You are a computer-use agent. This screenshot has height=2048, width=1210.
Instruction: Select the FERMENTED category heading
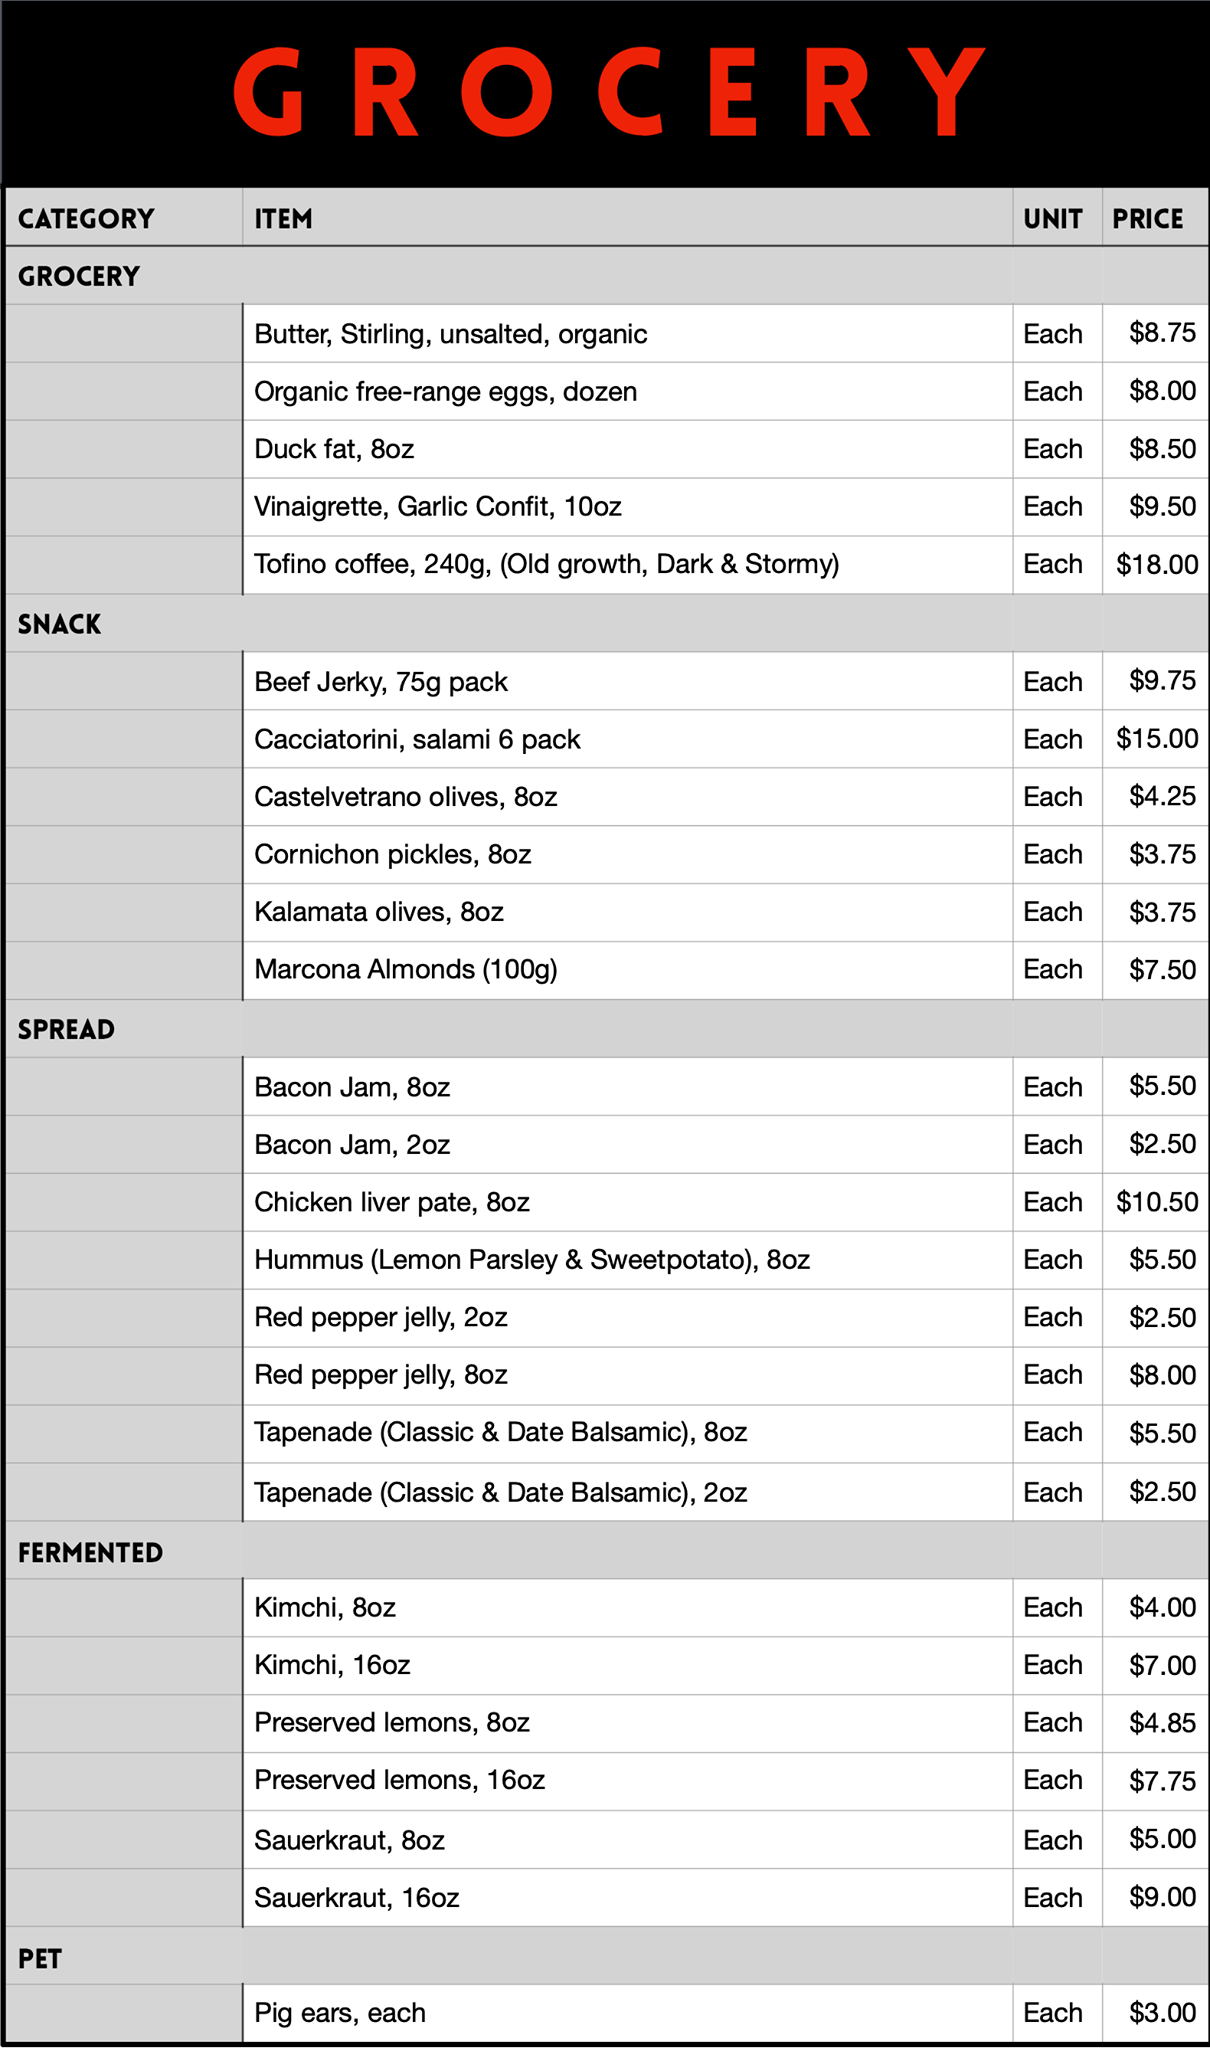(x=90, y=1553)
